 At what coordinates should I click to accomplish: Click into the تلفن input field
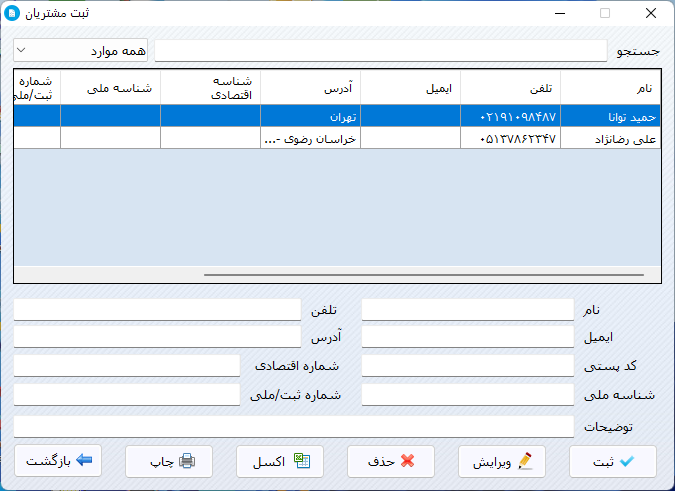coord(157,310)
